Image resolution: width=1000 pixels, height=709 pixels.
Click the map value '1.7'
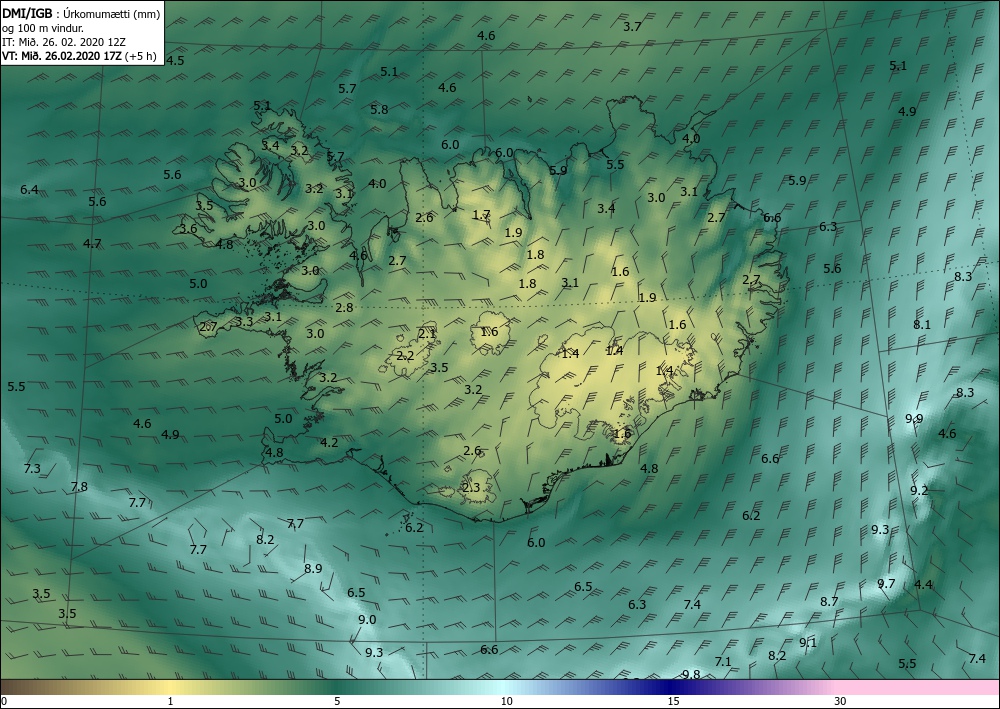pos(482,215)
